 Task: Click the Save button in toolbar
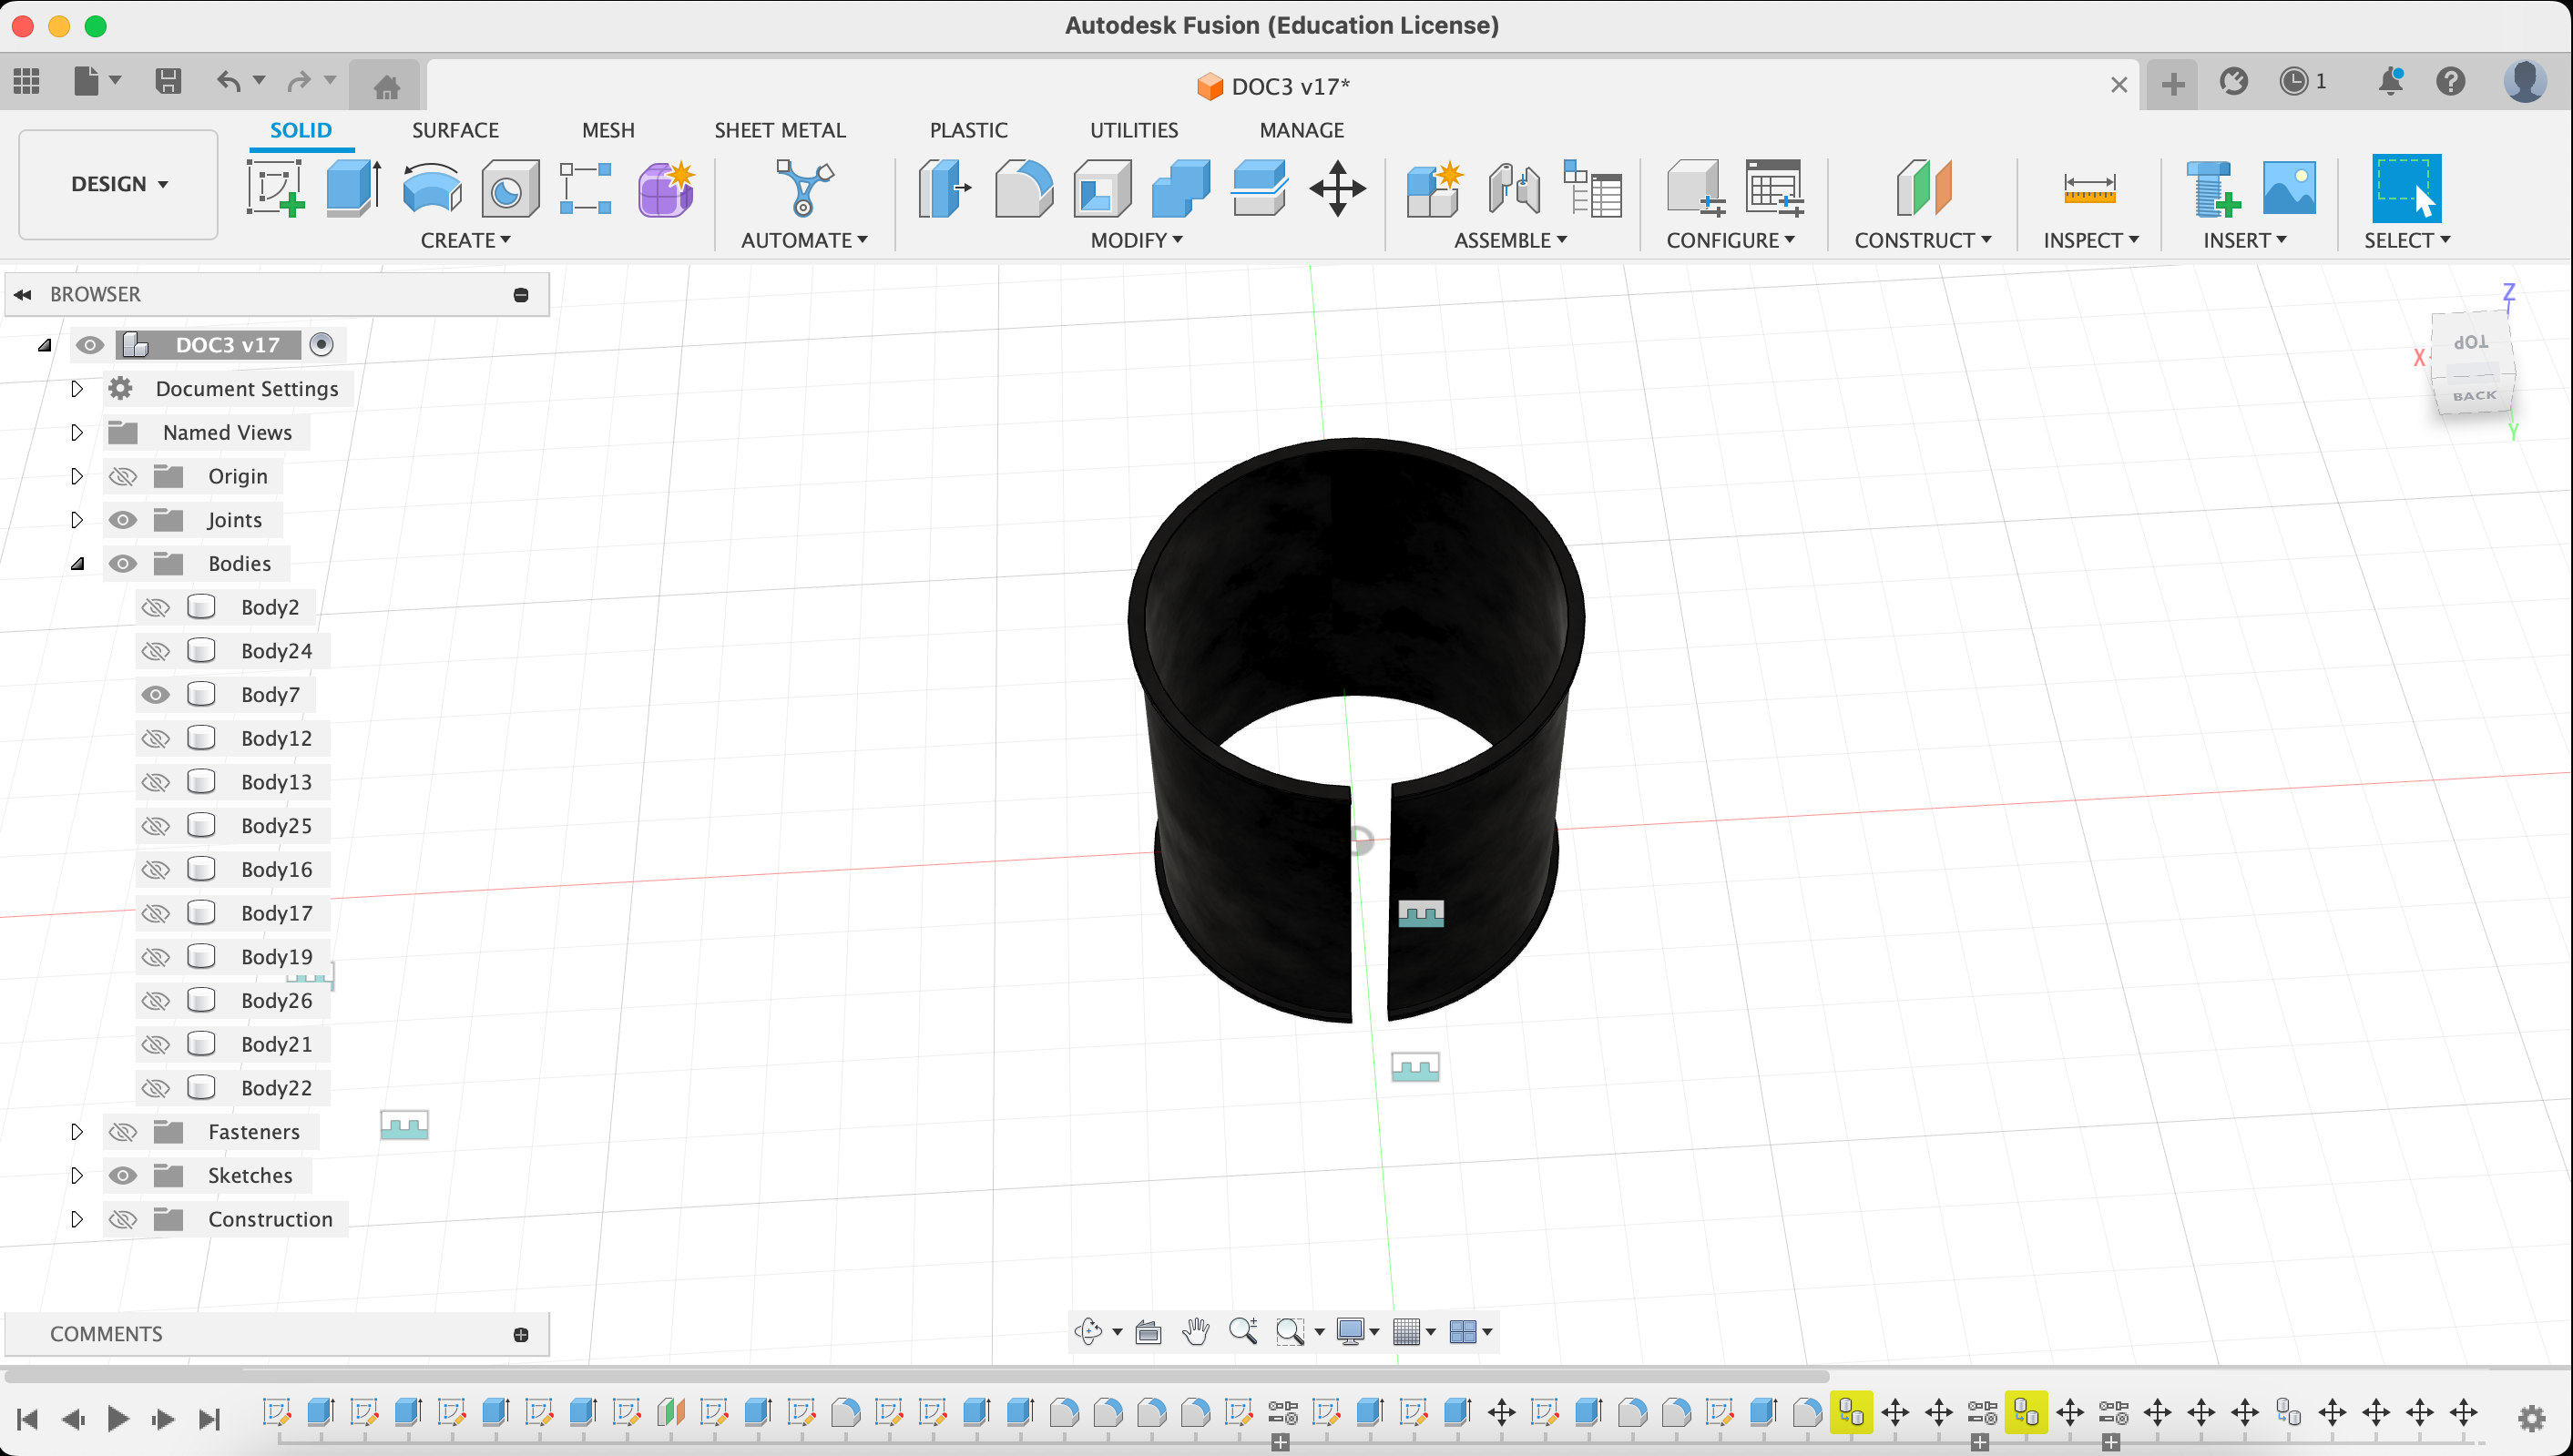pos(169,81)
